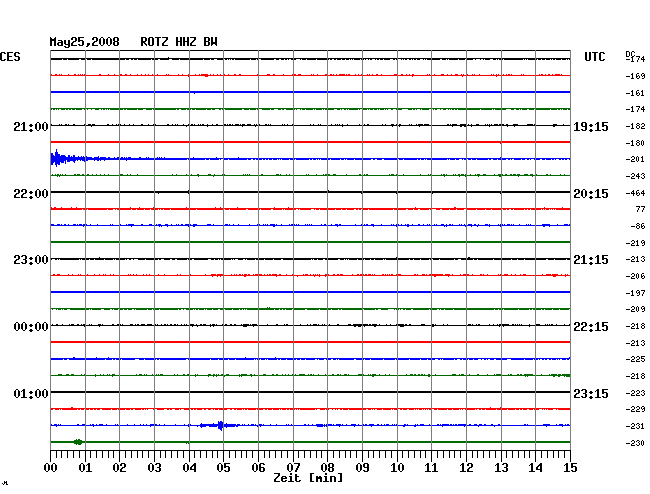Click the "21:00" local time label
Image resolution: width=650 pixels, height=494 pixels.
tap(31, 127)
